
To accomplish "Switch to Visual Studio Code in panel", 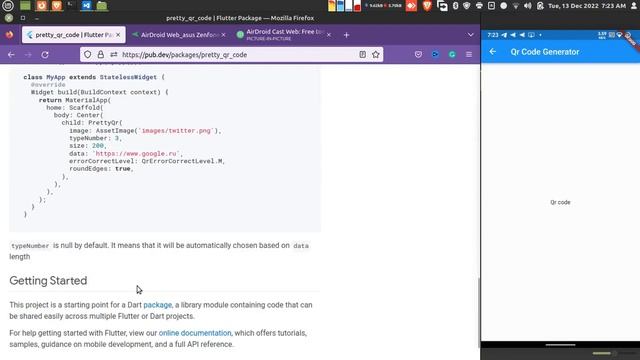I will [x=86, y=5].
